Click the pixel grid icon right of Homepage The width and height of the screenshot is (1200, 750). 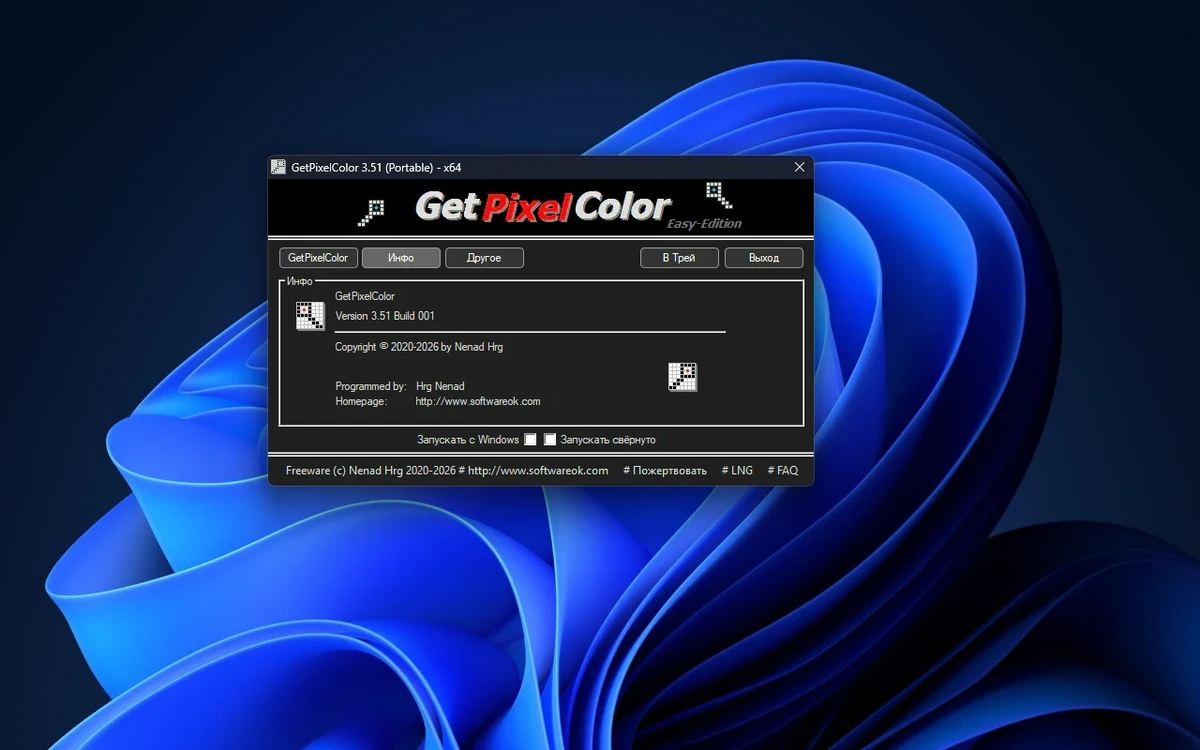coord(682,376)
